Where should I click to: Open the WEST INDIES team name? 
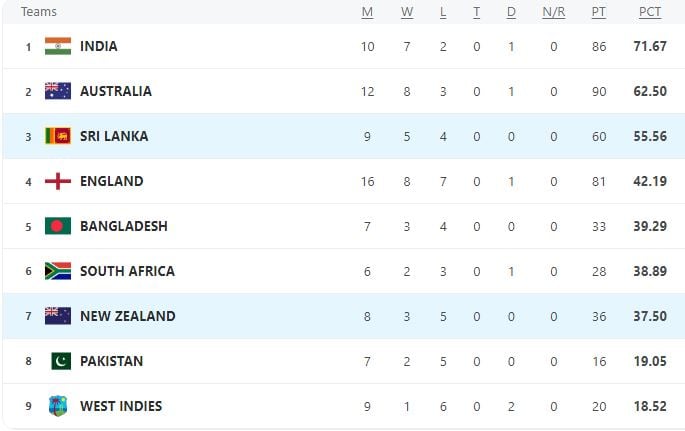point(121,406)
